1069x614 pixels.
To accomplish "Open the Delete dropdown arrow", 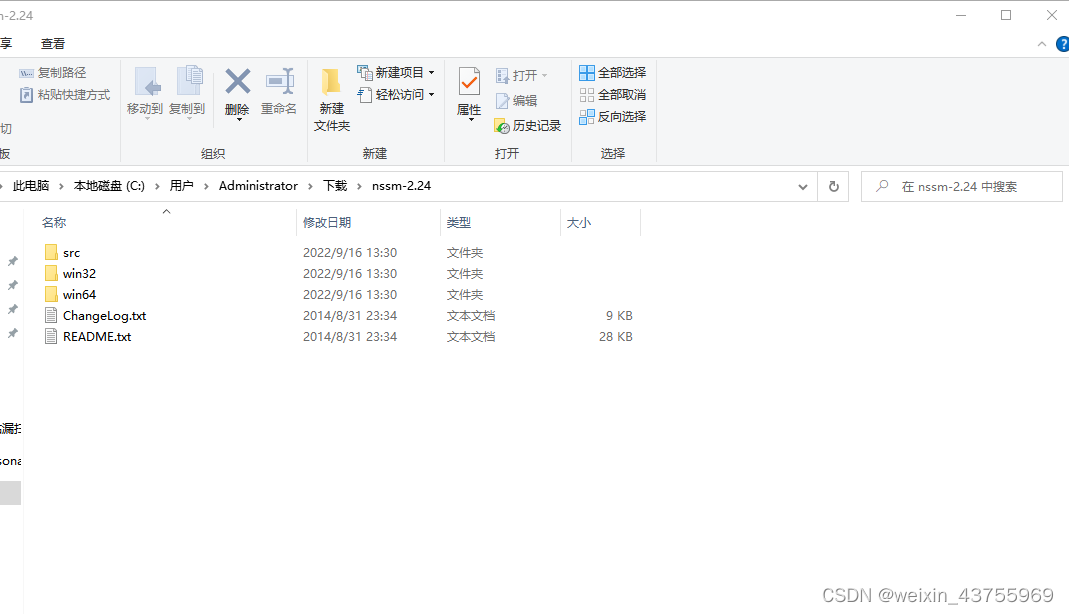I will coord(239,120).
